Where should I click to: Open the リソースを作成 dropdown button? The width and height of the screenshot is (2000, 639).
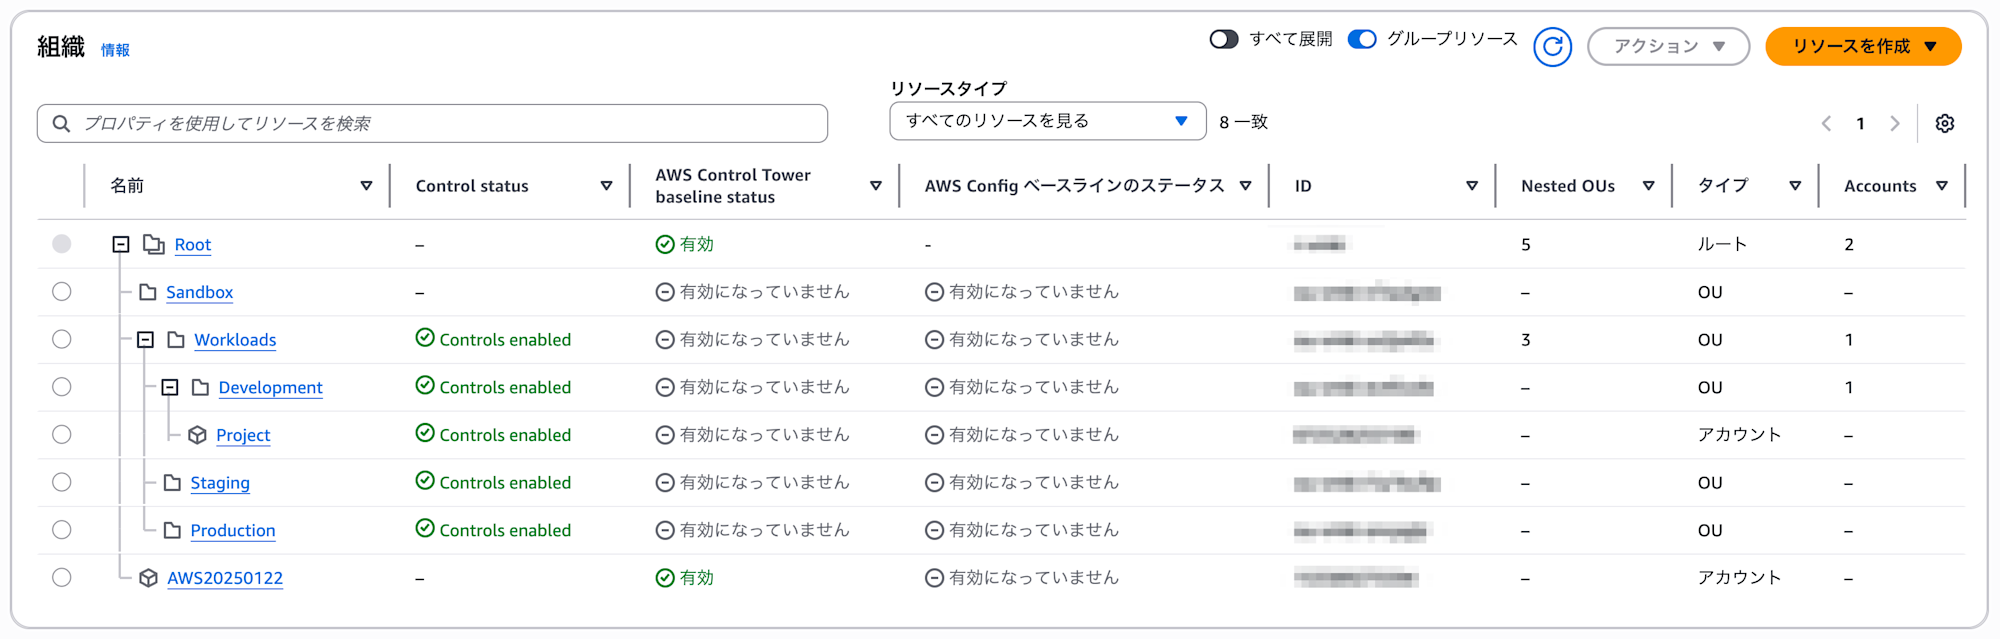coord(1863,46)
